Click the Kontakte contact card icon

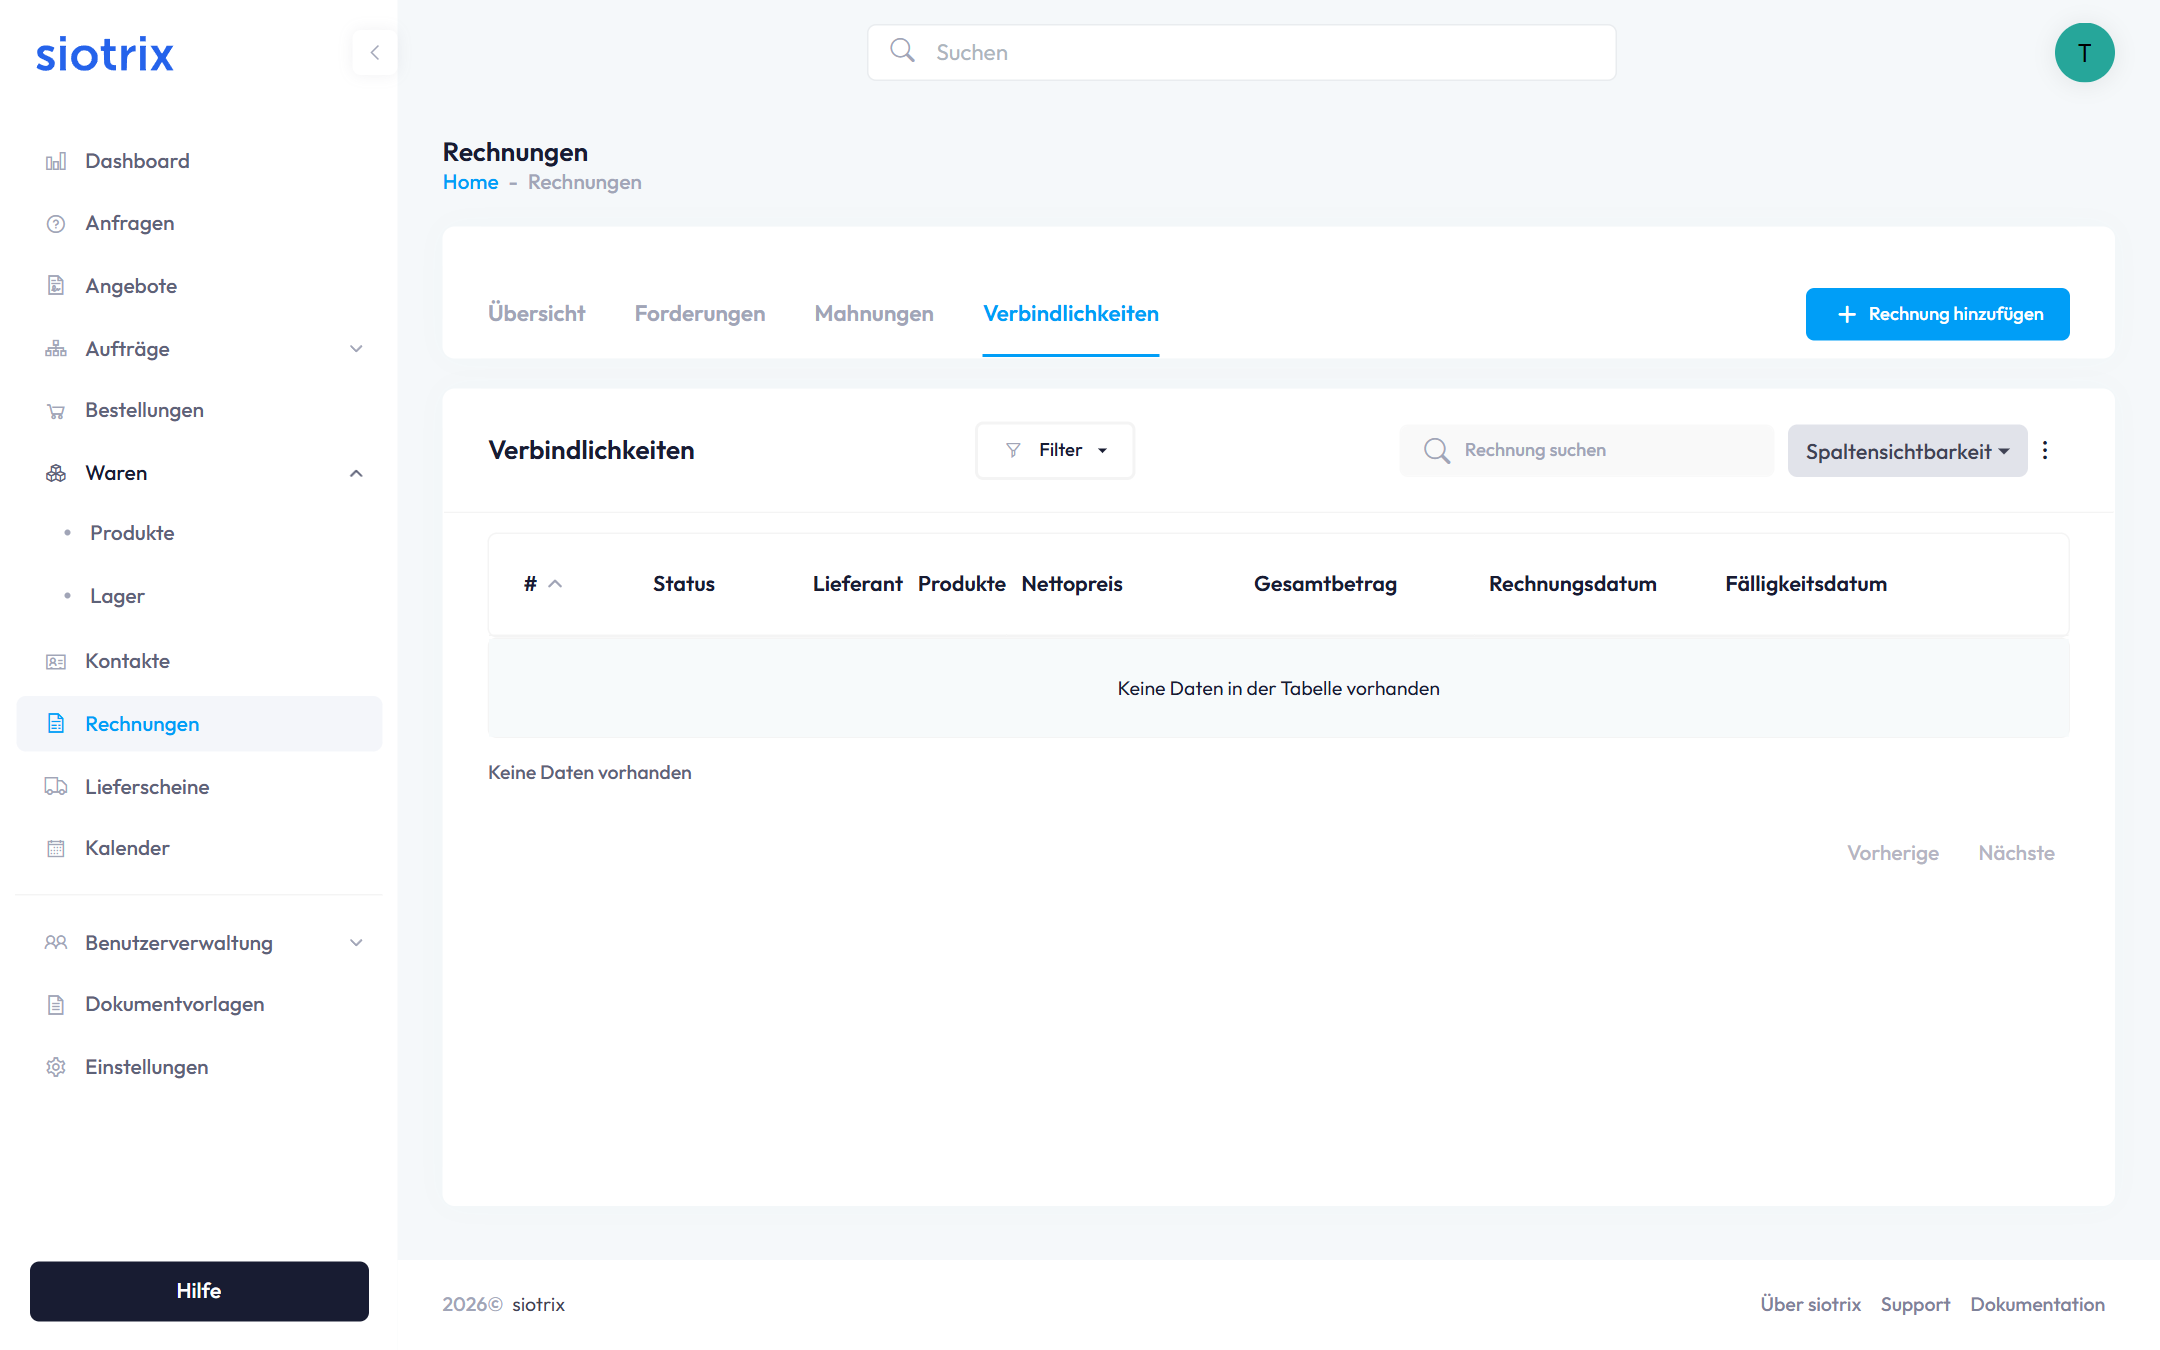coord(56,662)
